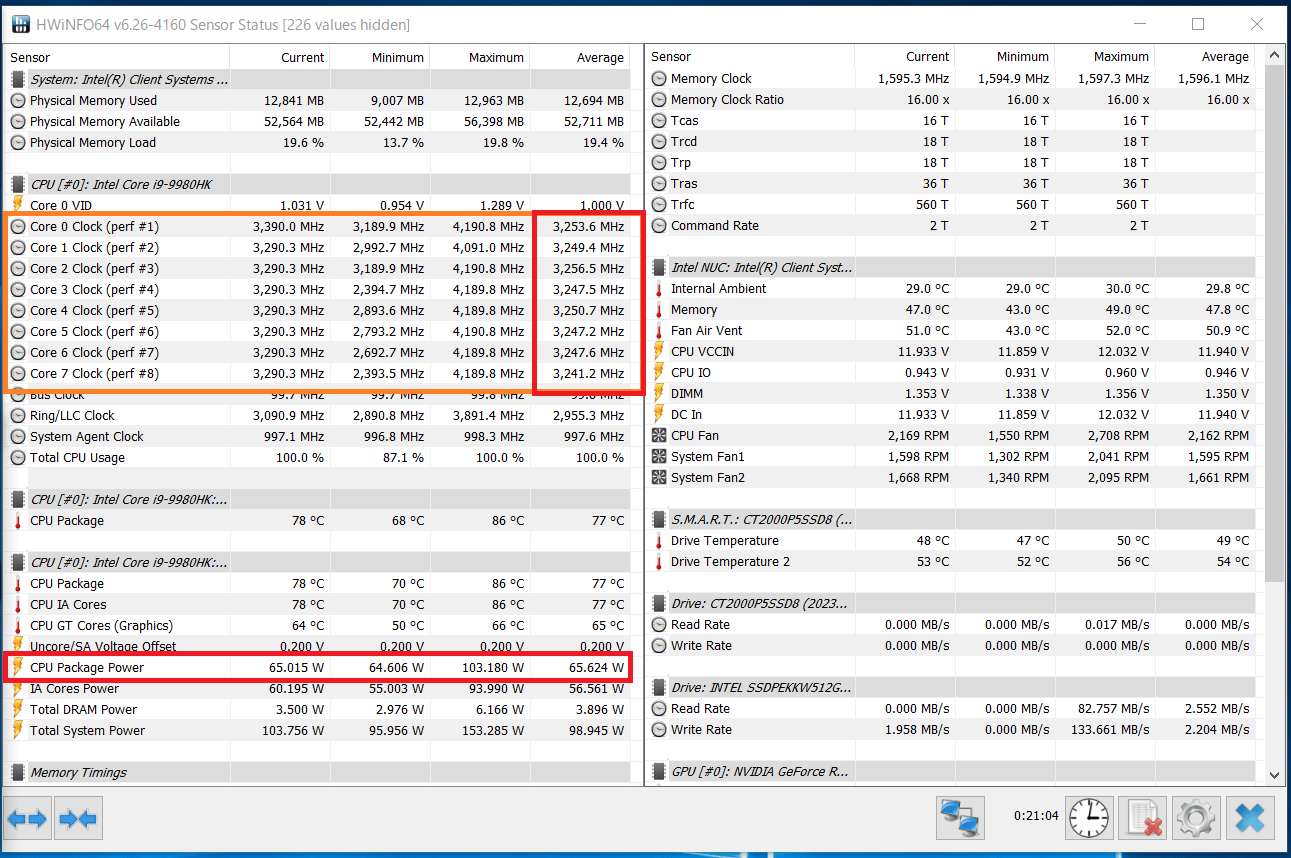Click the CPU VCCIN lightning icon
This screenshot has width=1291, height=858.
point(659,351)
